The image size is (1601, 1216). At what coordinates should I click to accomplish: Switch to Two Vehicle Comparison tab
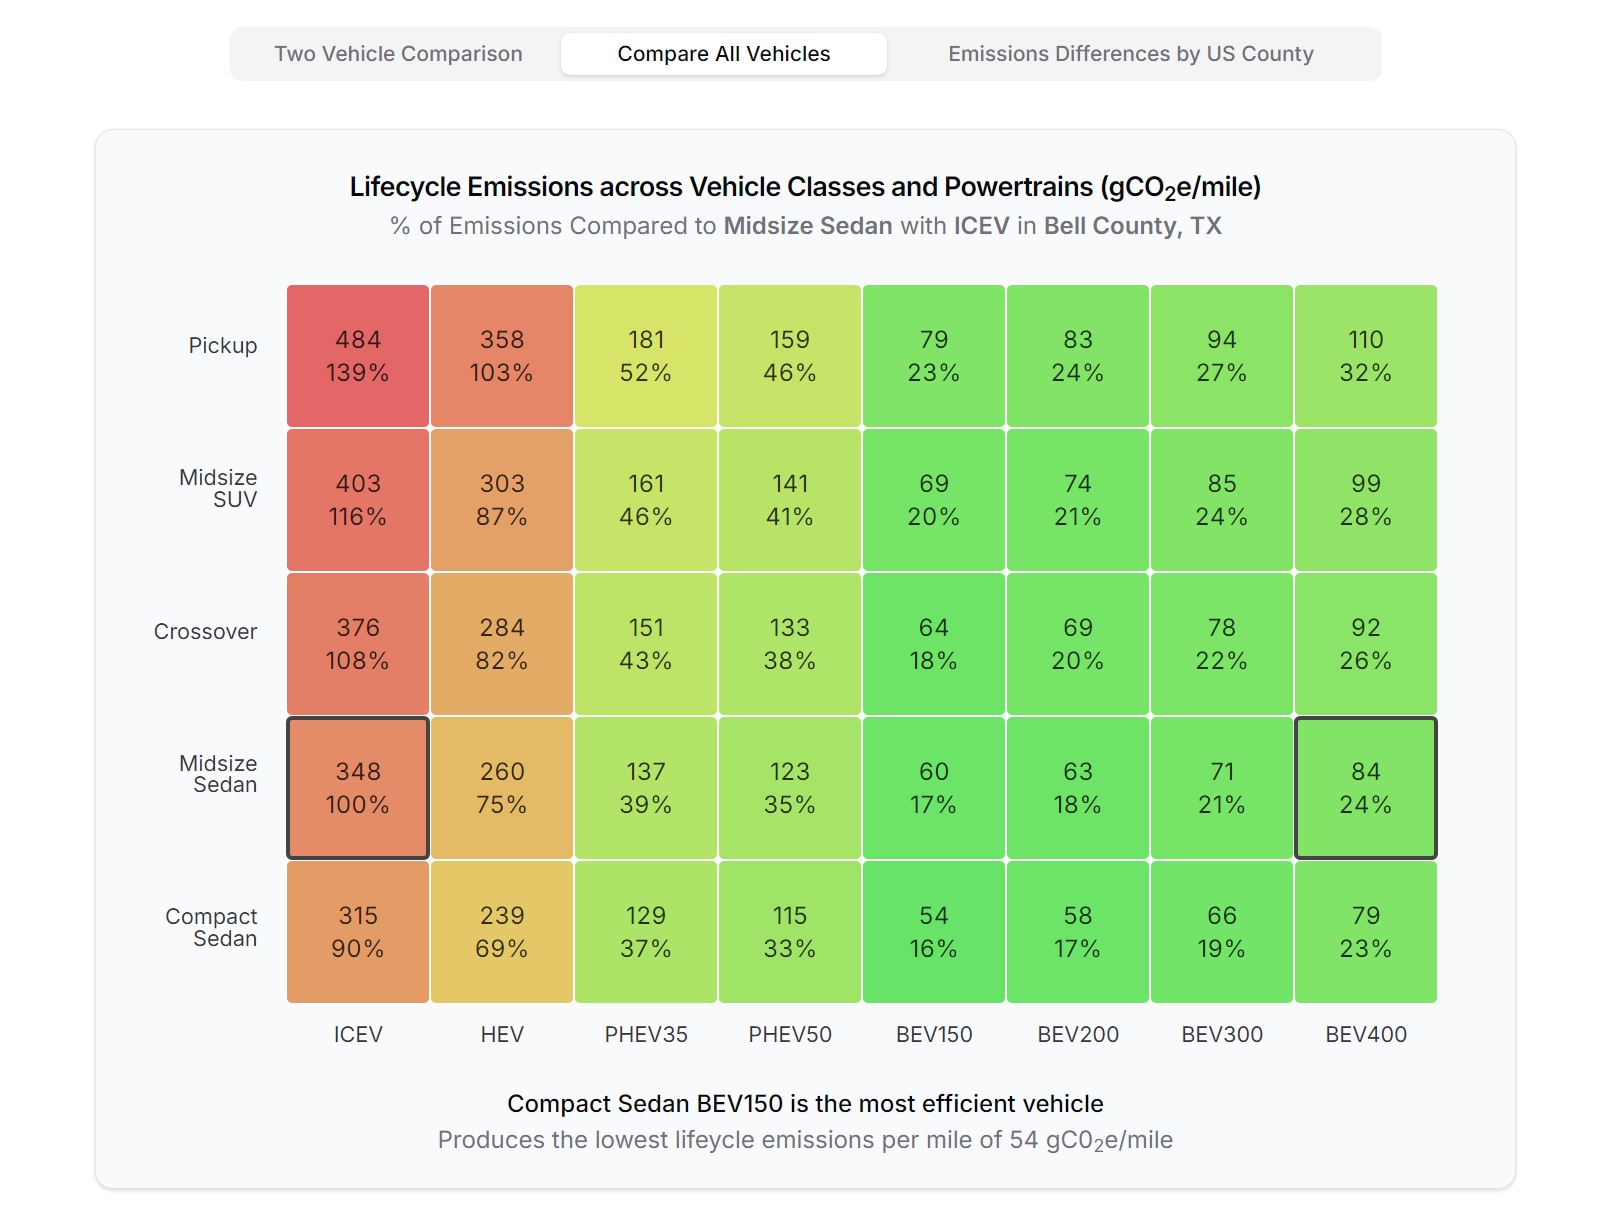pyautogui.click(x=398, y=54)
